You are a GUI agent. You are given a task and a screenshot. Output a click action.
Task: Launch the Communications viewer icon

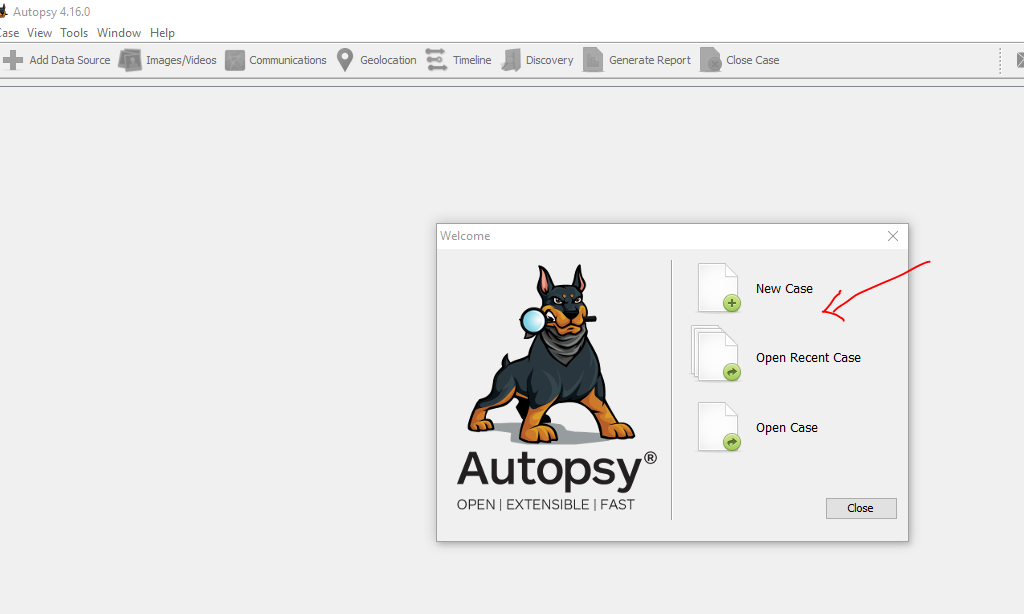tap(234, 60)
